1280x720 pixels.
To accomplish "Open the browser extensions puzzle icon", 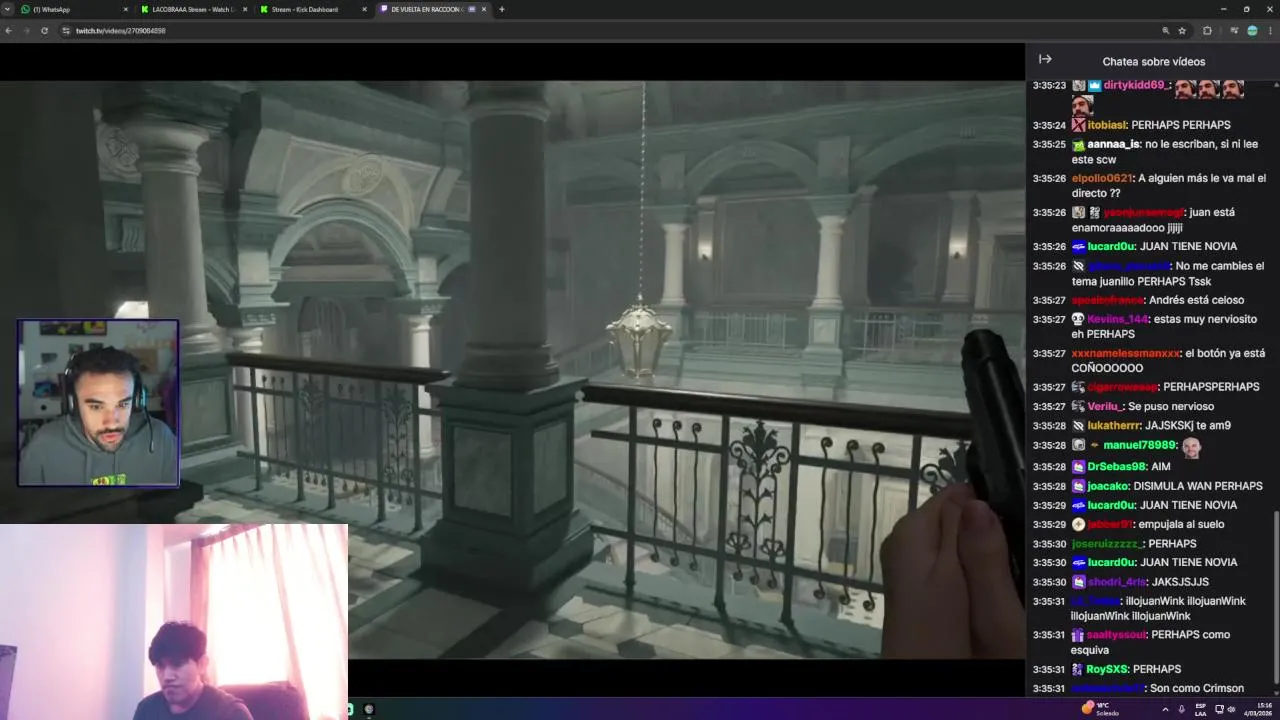I will (1207, 30).
